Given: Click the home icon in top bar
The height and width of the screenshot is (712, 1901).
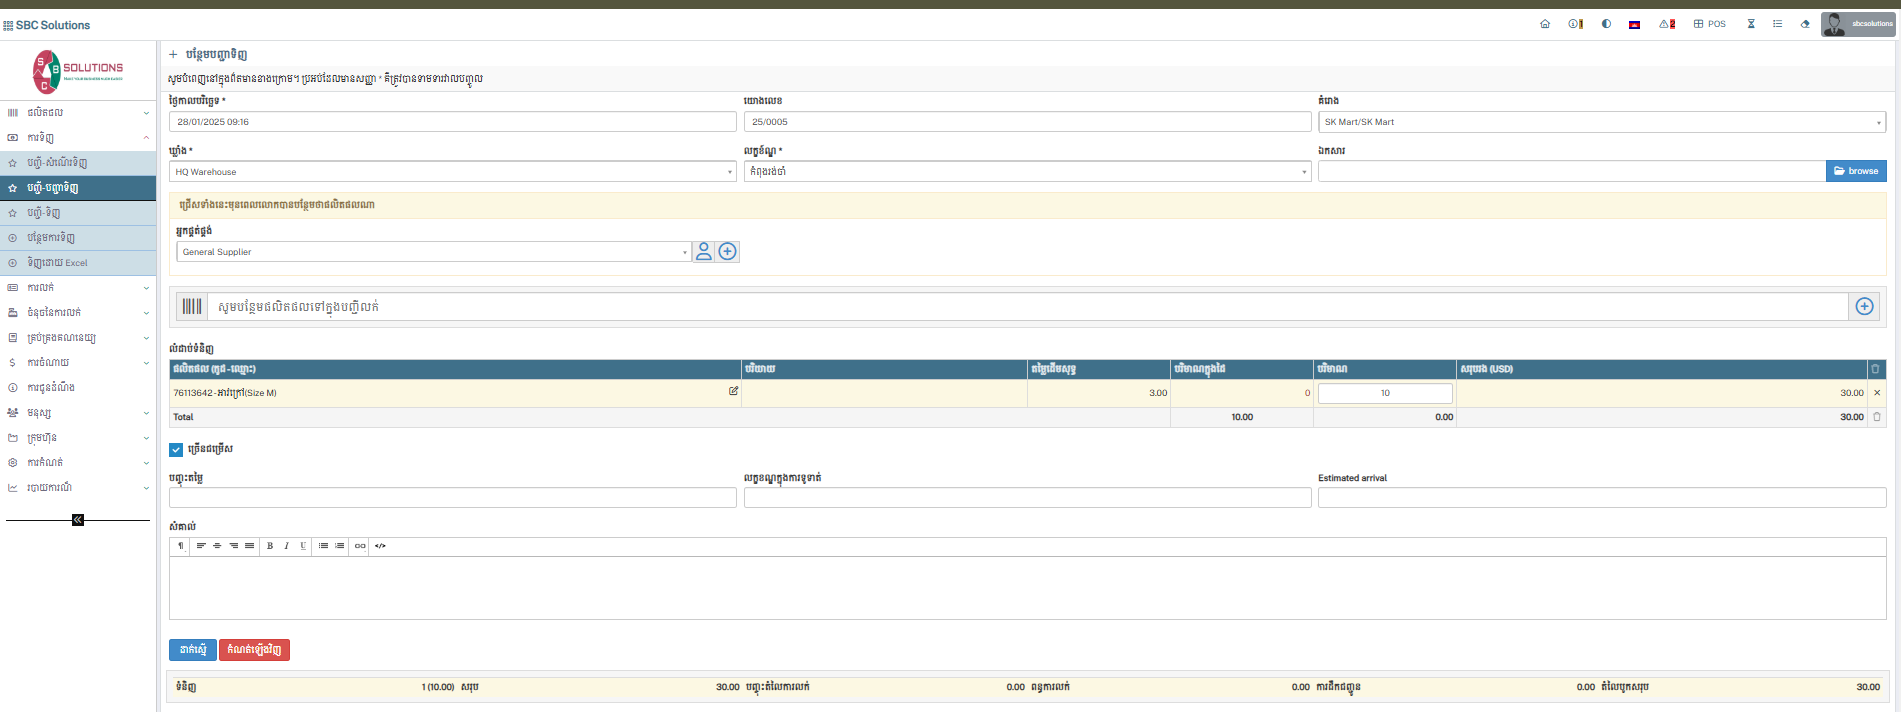Looking at the screenshot, I should tap(1545, 24).
